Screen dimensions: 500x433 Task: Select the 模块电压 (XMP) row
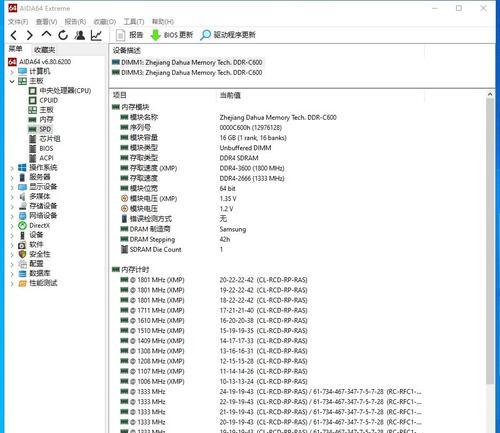pyautogui.click(x=178, y=199)
